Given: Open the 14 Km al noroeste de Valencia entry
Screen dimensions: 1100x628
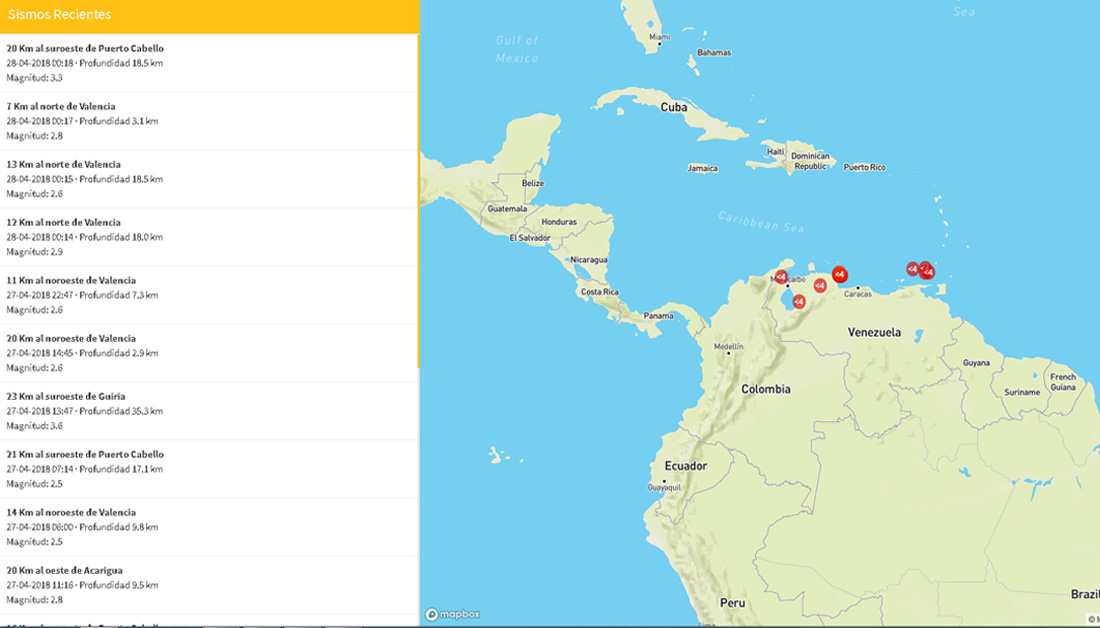Looking at the screenshot, I should [x=209, y=527].
